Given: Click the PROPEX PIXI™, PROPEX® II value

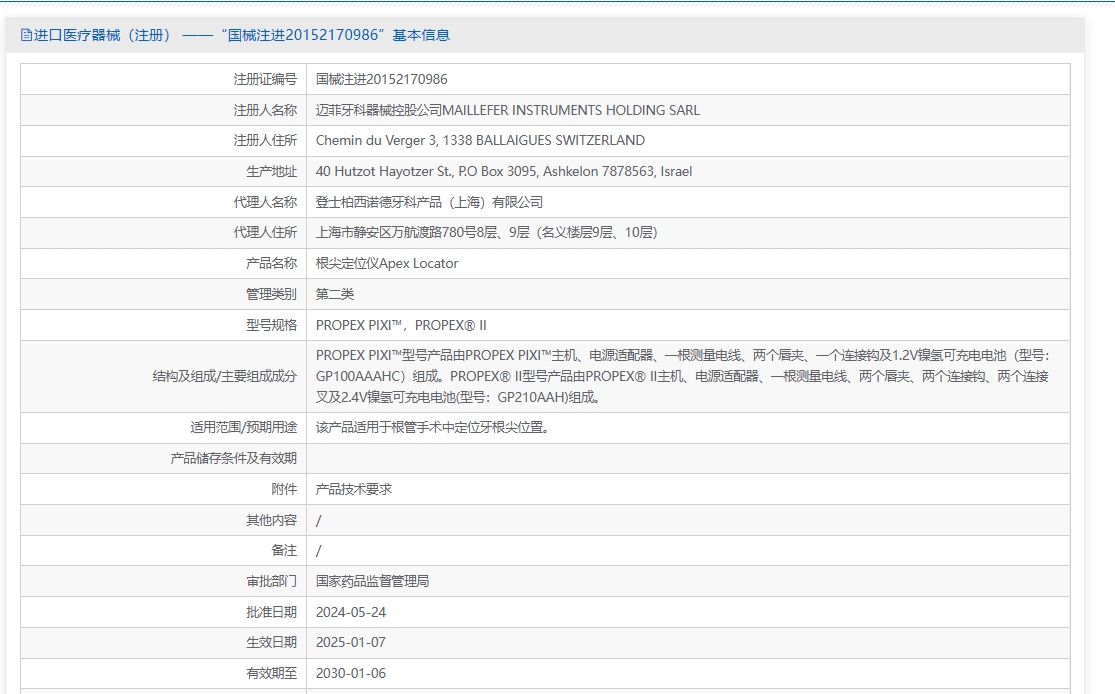Looking at the screenshot, I should coord(401,325).
